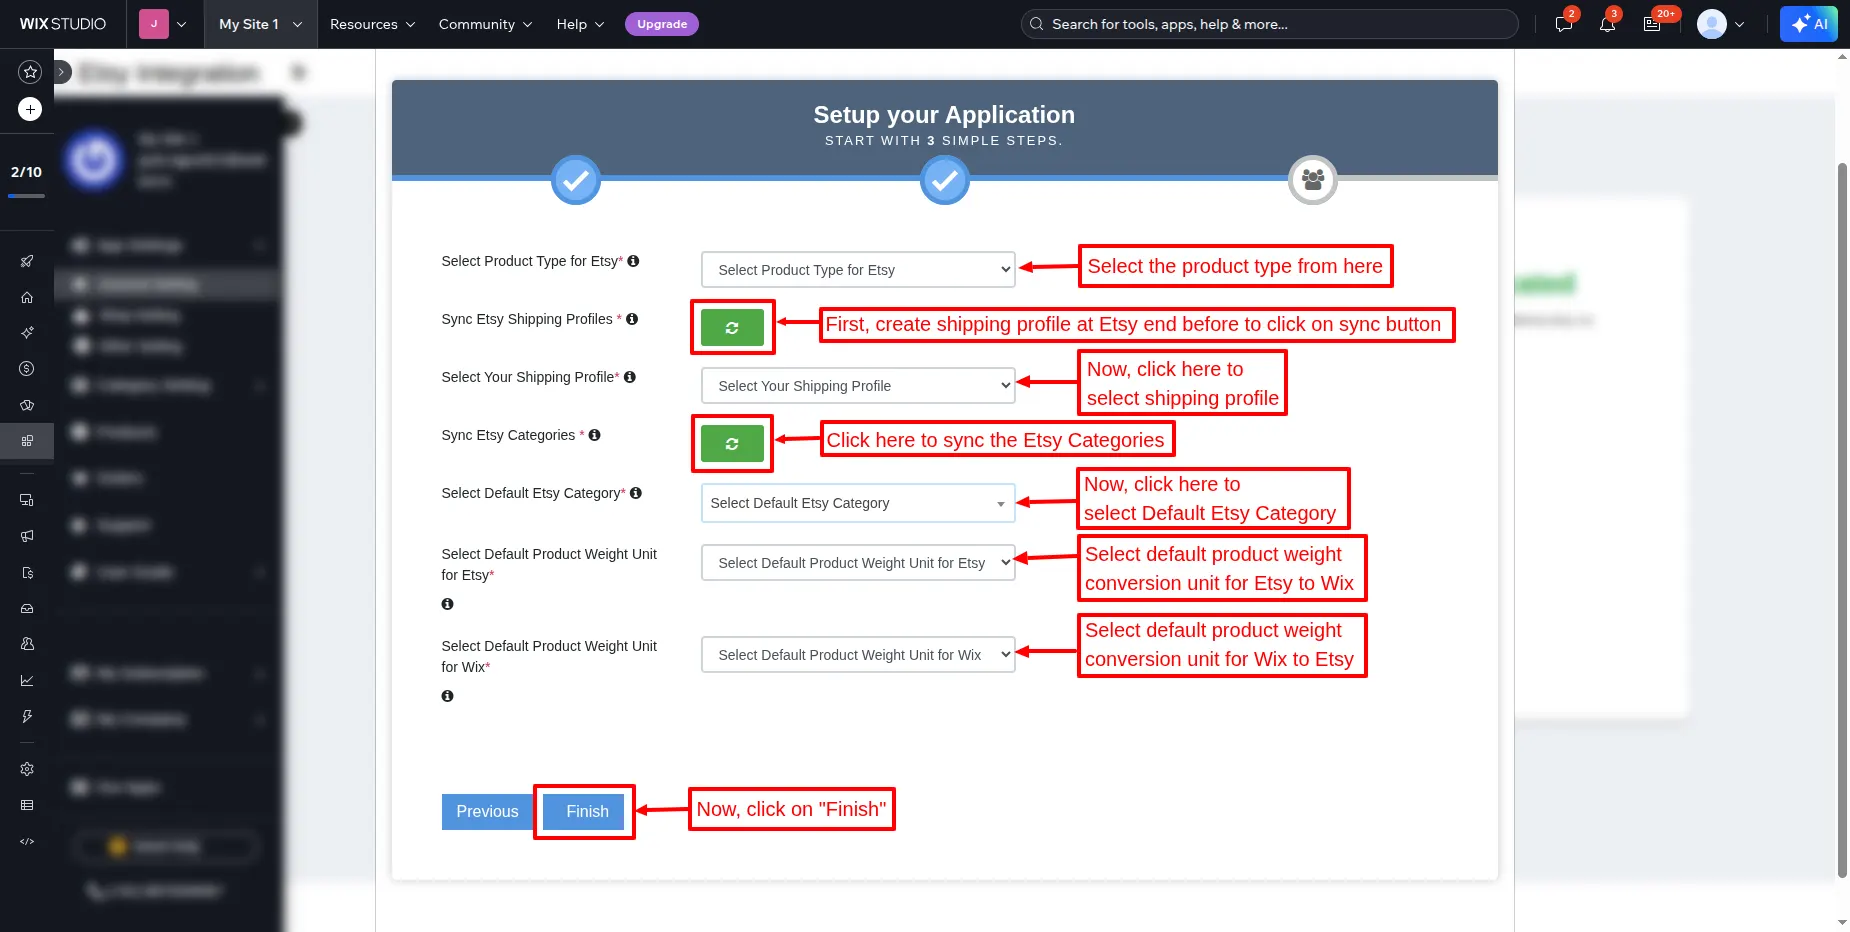Click the Previous button

(487, 812)
